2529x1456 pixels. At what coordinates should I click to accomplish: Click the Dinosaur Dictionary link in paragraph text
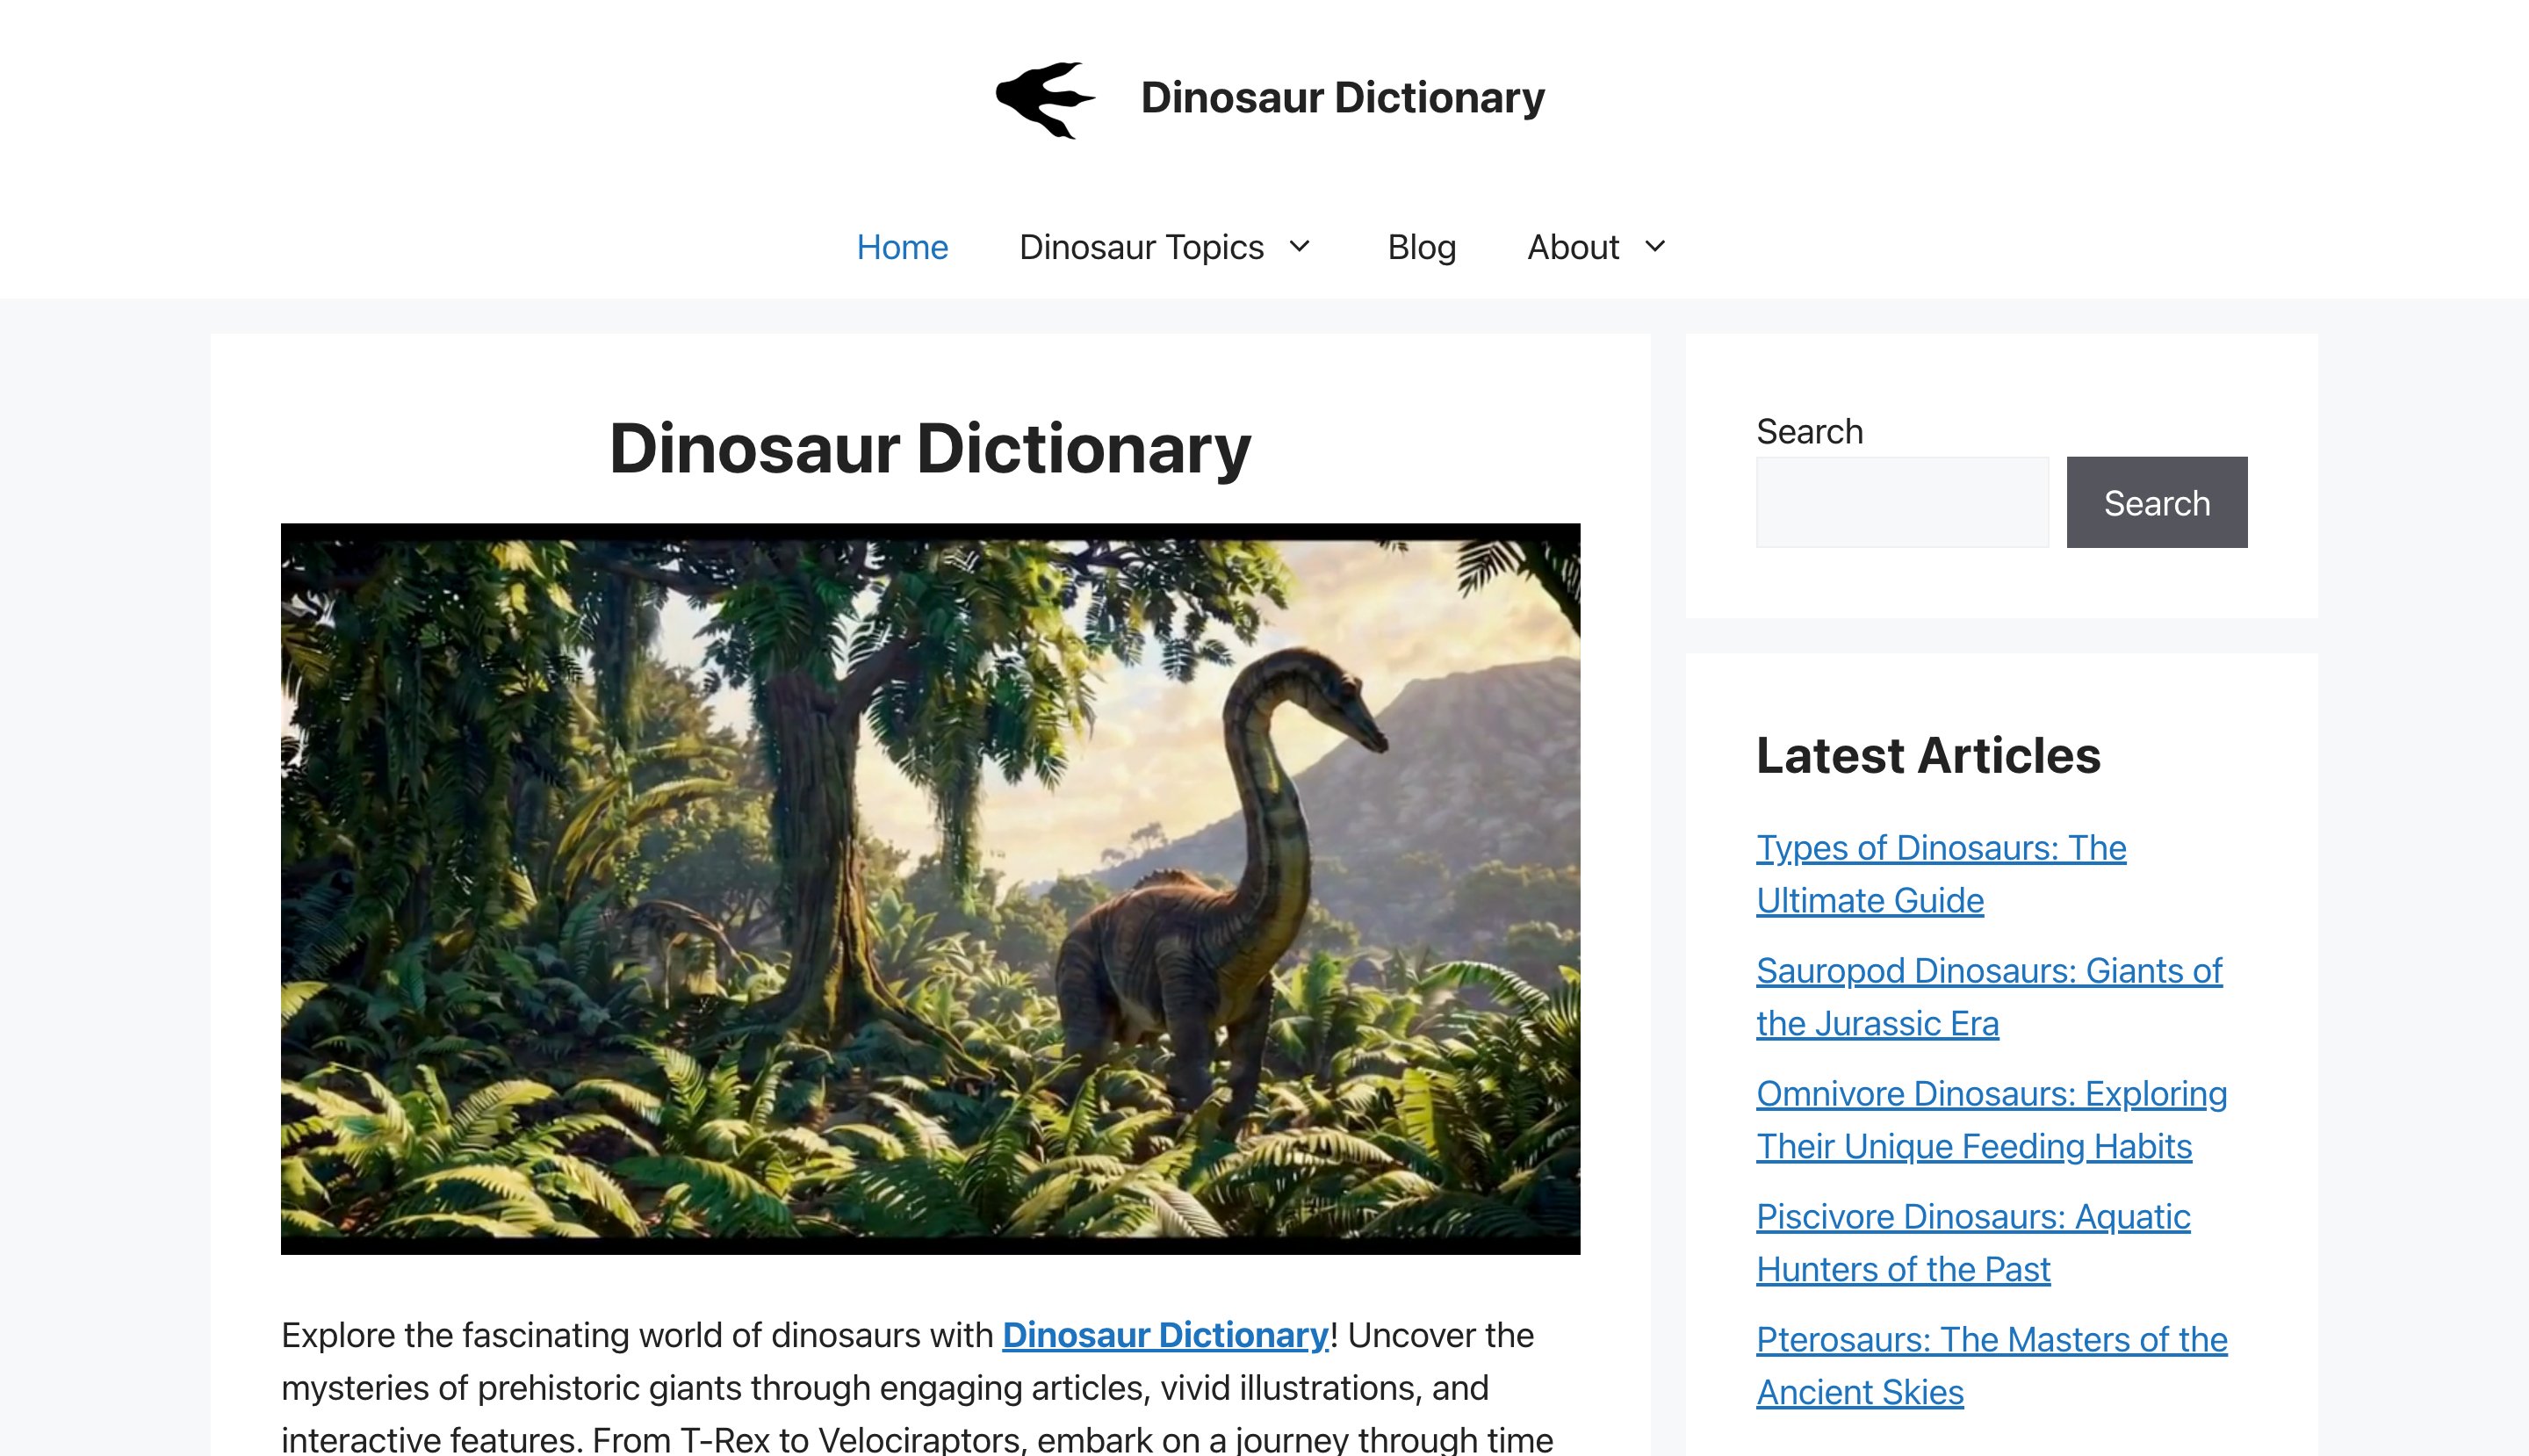click(x=1164, y=1334)
